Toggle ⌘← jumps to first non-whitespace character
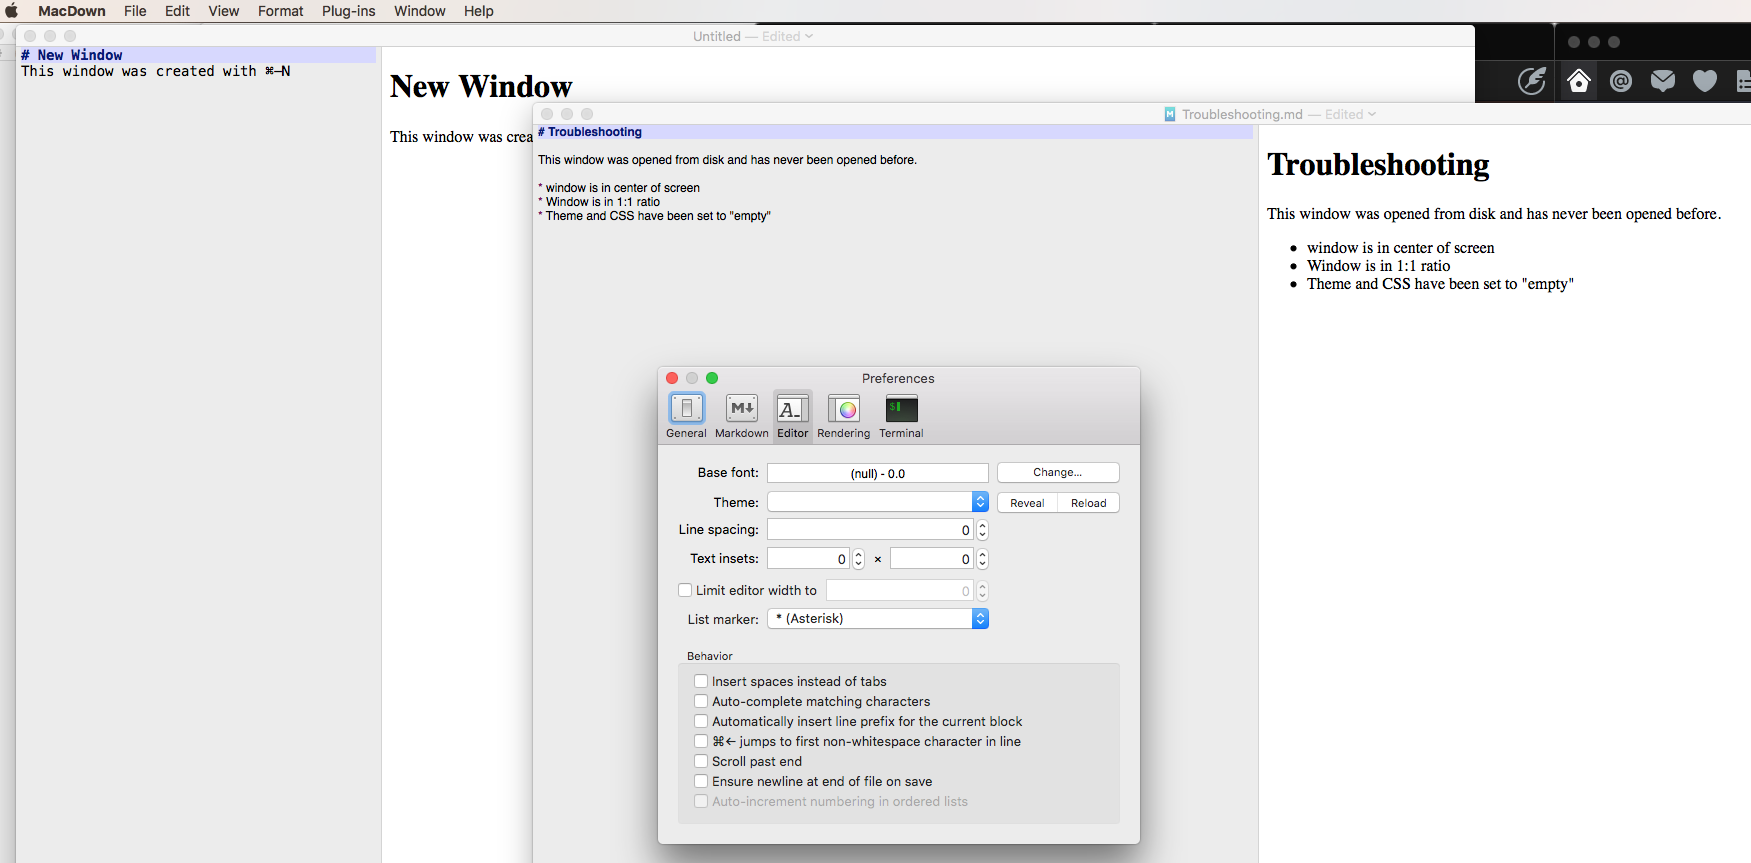Viewport: 1751px width, 863px height. [x=701, y=741]
